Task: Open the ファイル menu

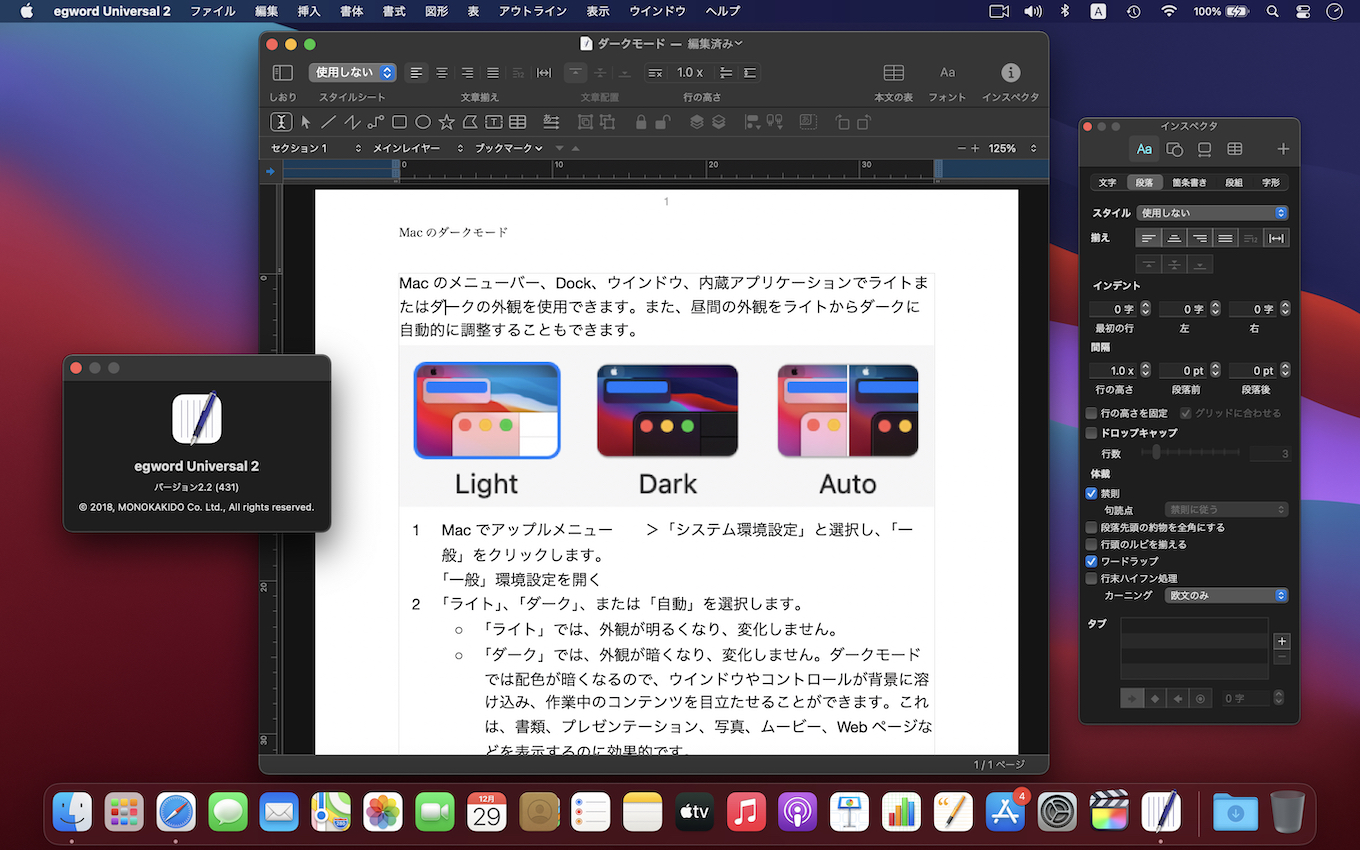Action: (x=212, y=11)
